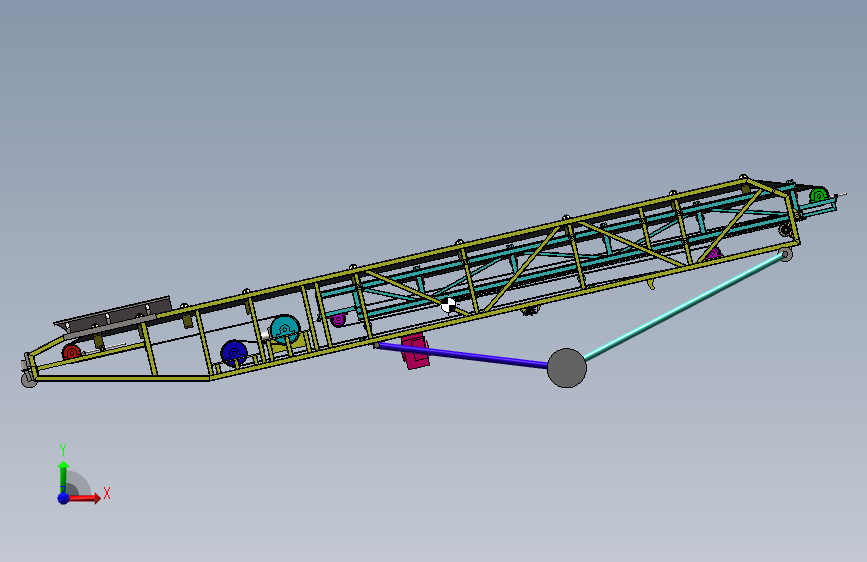Image resolution: width=867 pixels, height=562 pixels.
Task: Select the teal drive pulley
Action: (x=285, y=329)
